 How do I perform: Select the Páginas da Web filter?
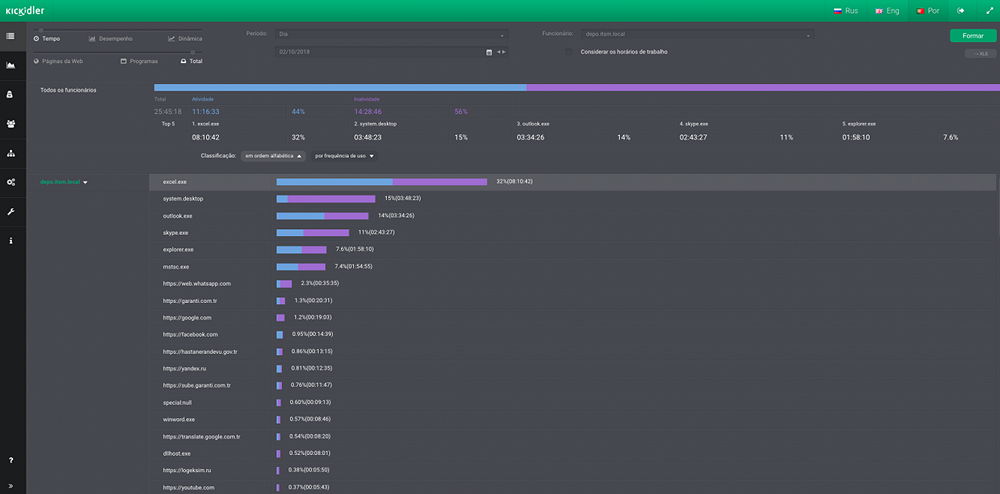[x=58, y=61]
